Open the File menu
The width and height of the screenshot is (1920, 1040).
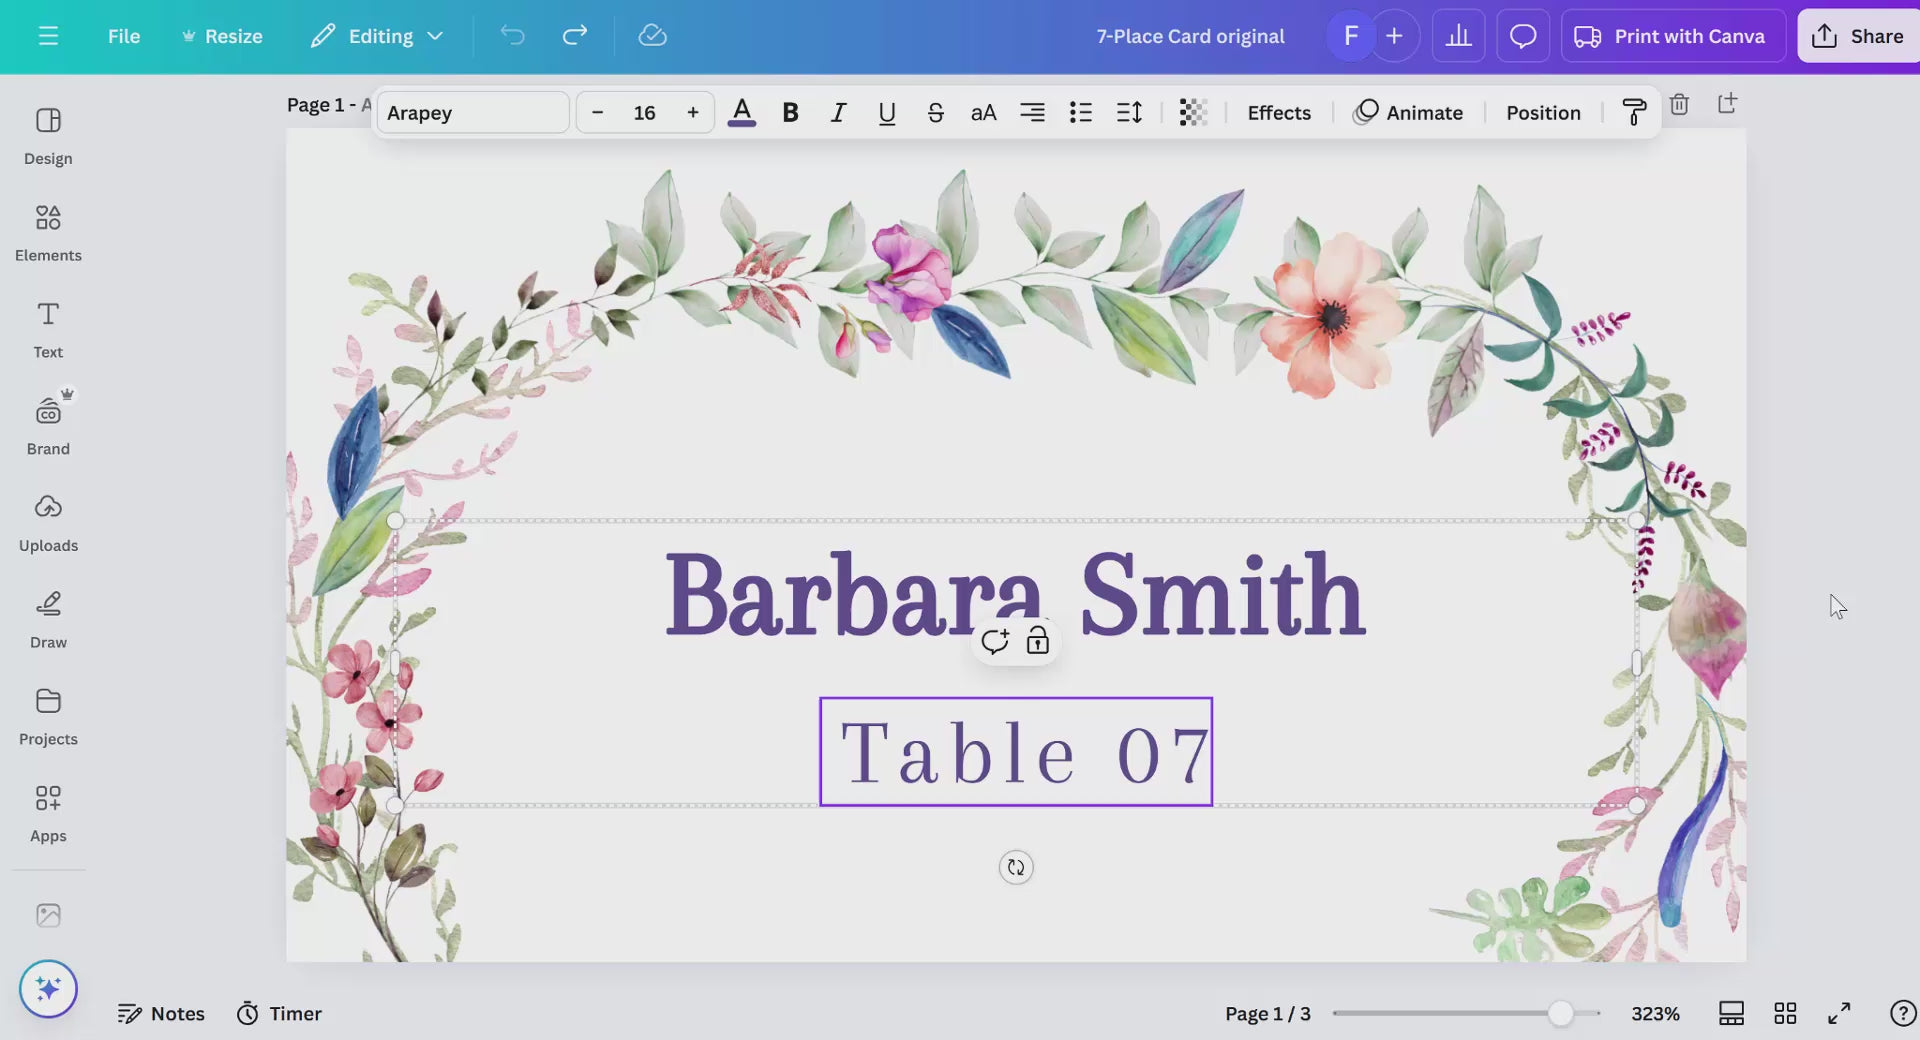pos(124,36)
